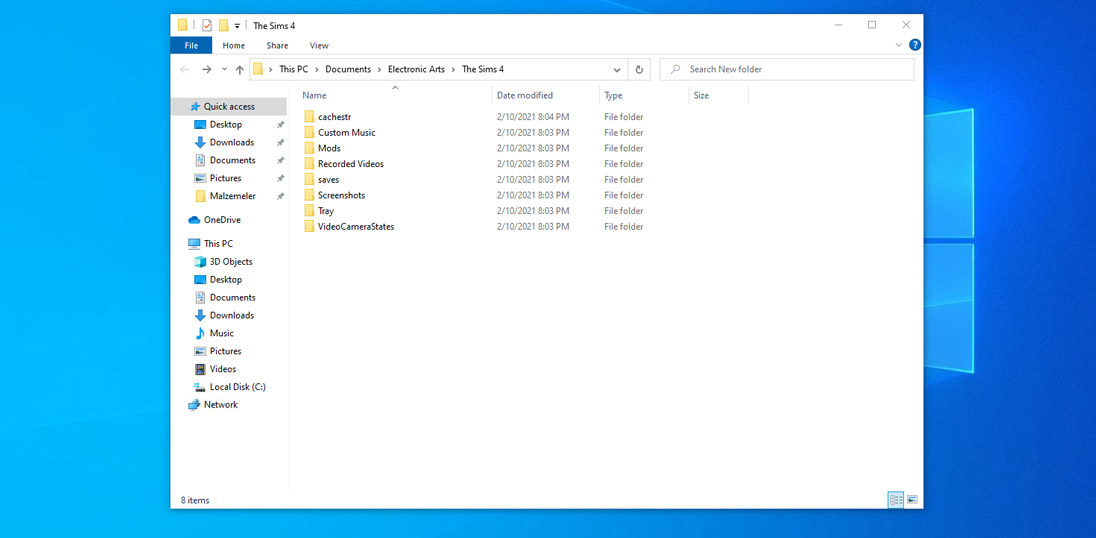Click This PC in the breadcrumb path
This screenshot has height=538, width=1096.
pyautogui.click(x=294, y=69)
